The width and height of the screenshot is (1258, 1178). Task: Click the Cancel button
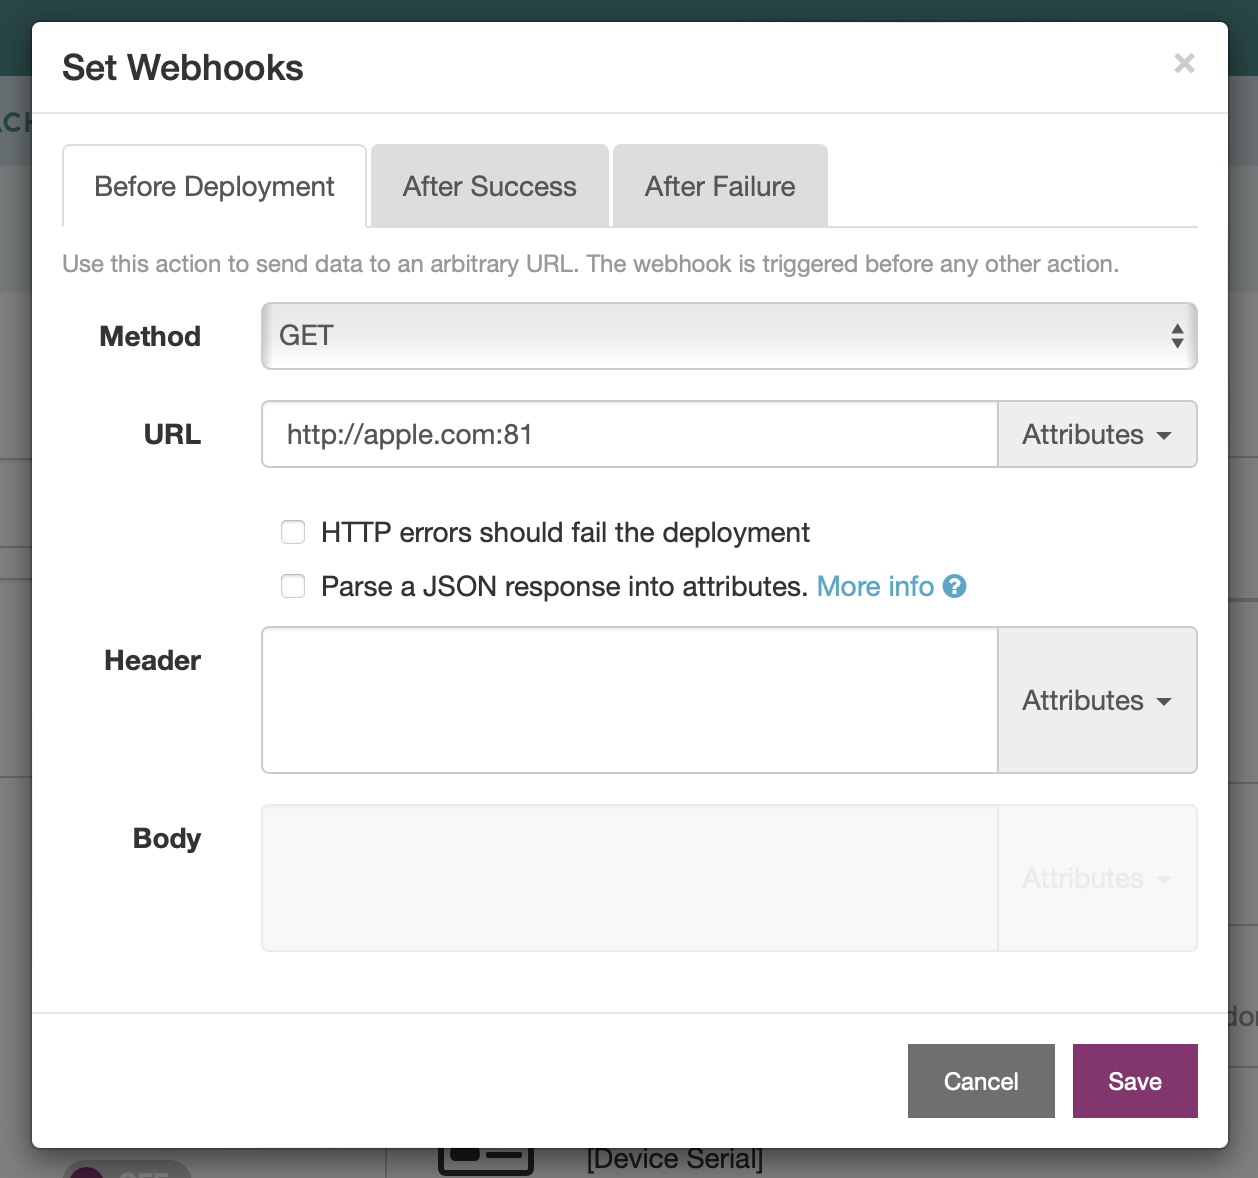(x=981, y=1081)
